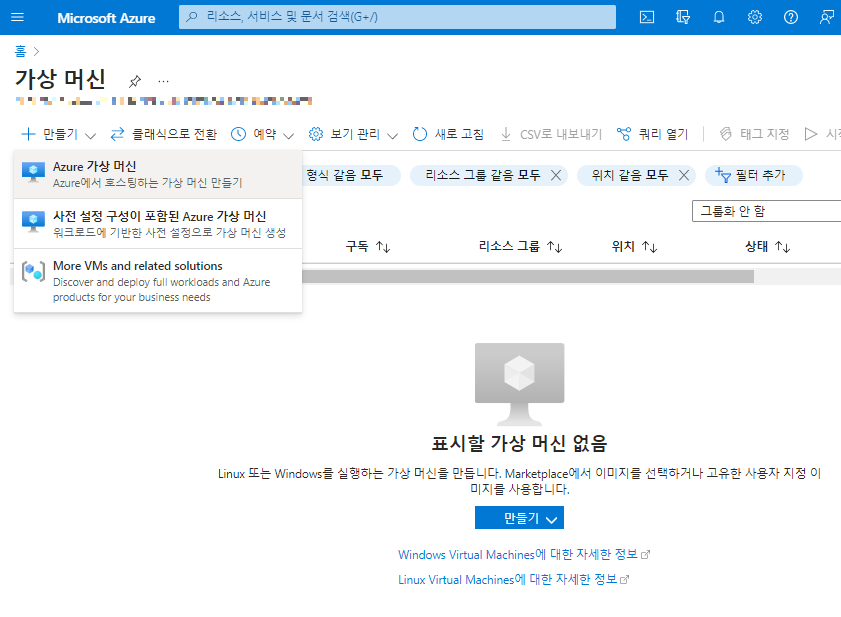Open the 형식 같음 모두 filter pill

coord(351,175)
